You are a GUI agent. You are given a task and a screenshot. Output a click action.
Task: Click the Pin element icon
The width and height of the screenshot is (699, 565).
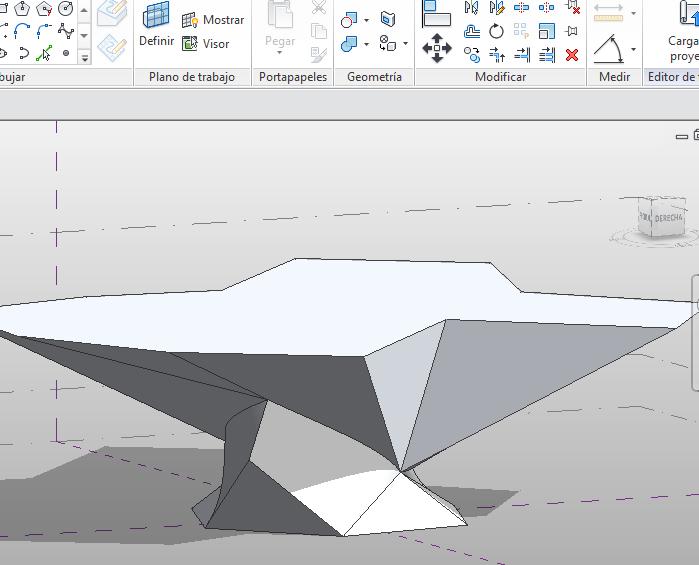coord(572,32)
